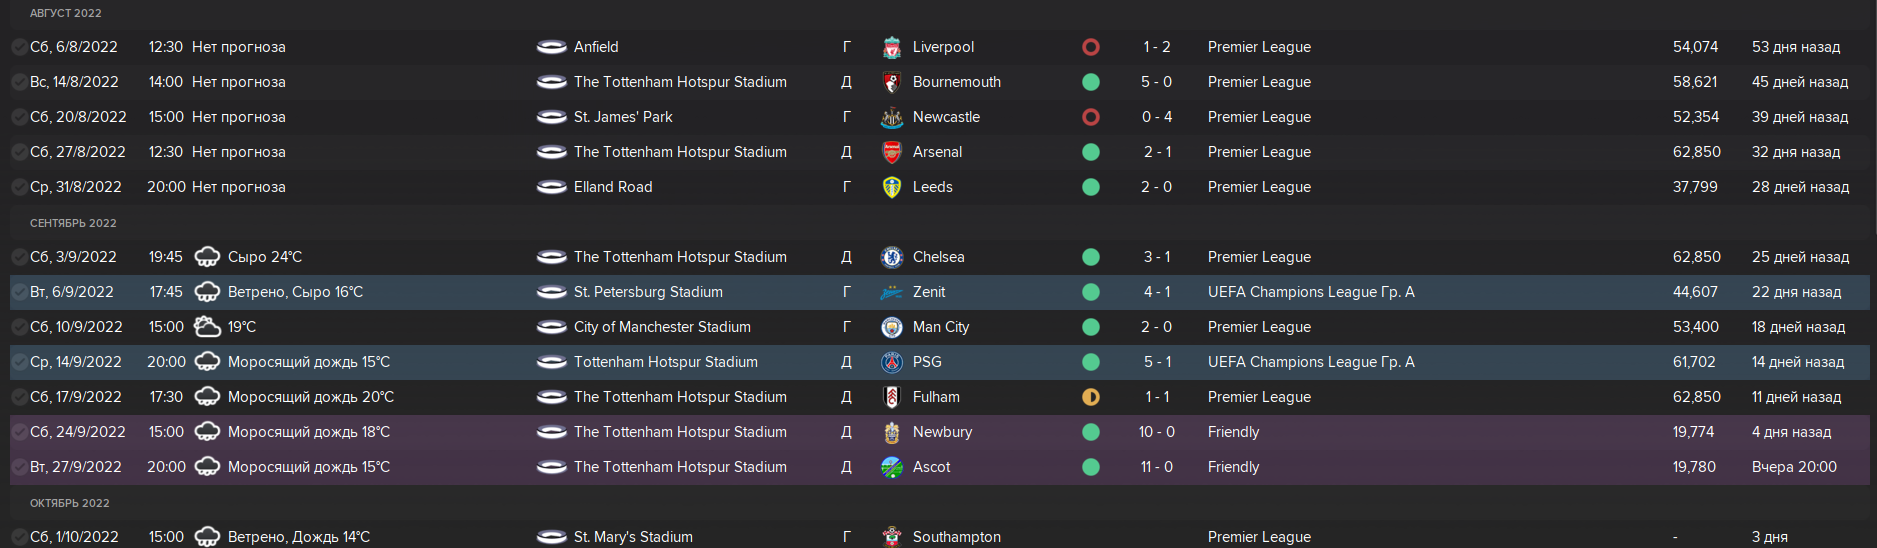Click the yellow draw indicator for Fulham match
Viewport: 1877px width, 548px height.
1091,397
